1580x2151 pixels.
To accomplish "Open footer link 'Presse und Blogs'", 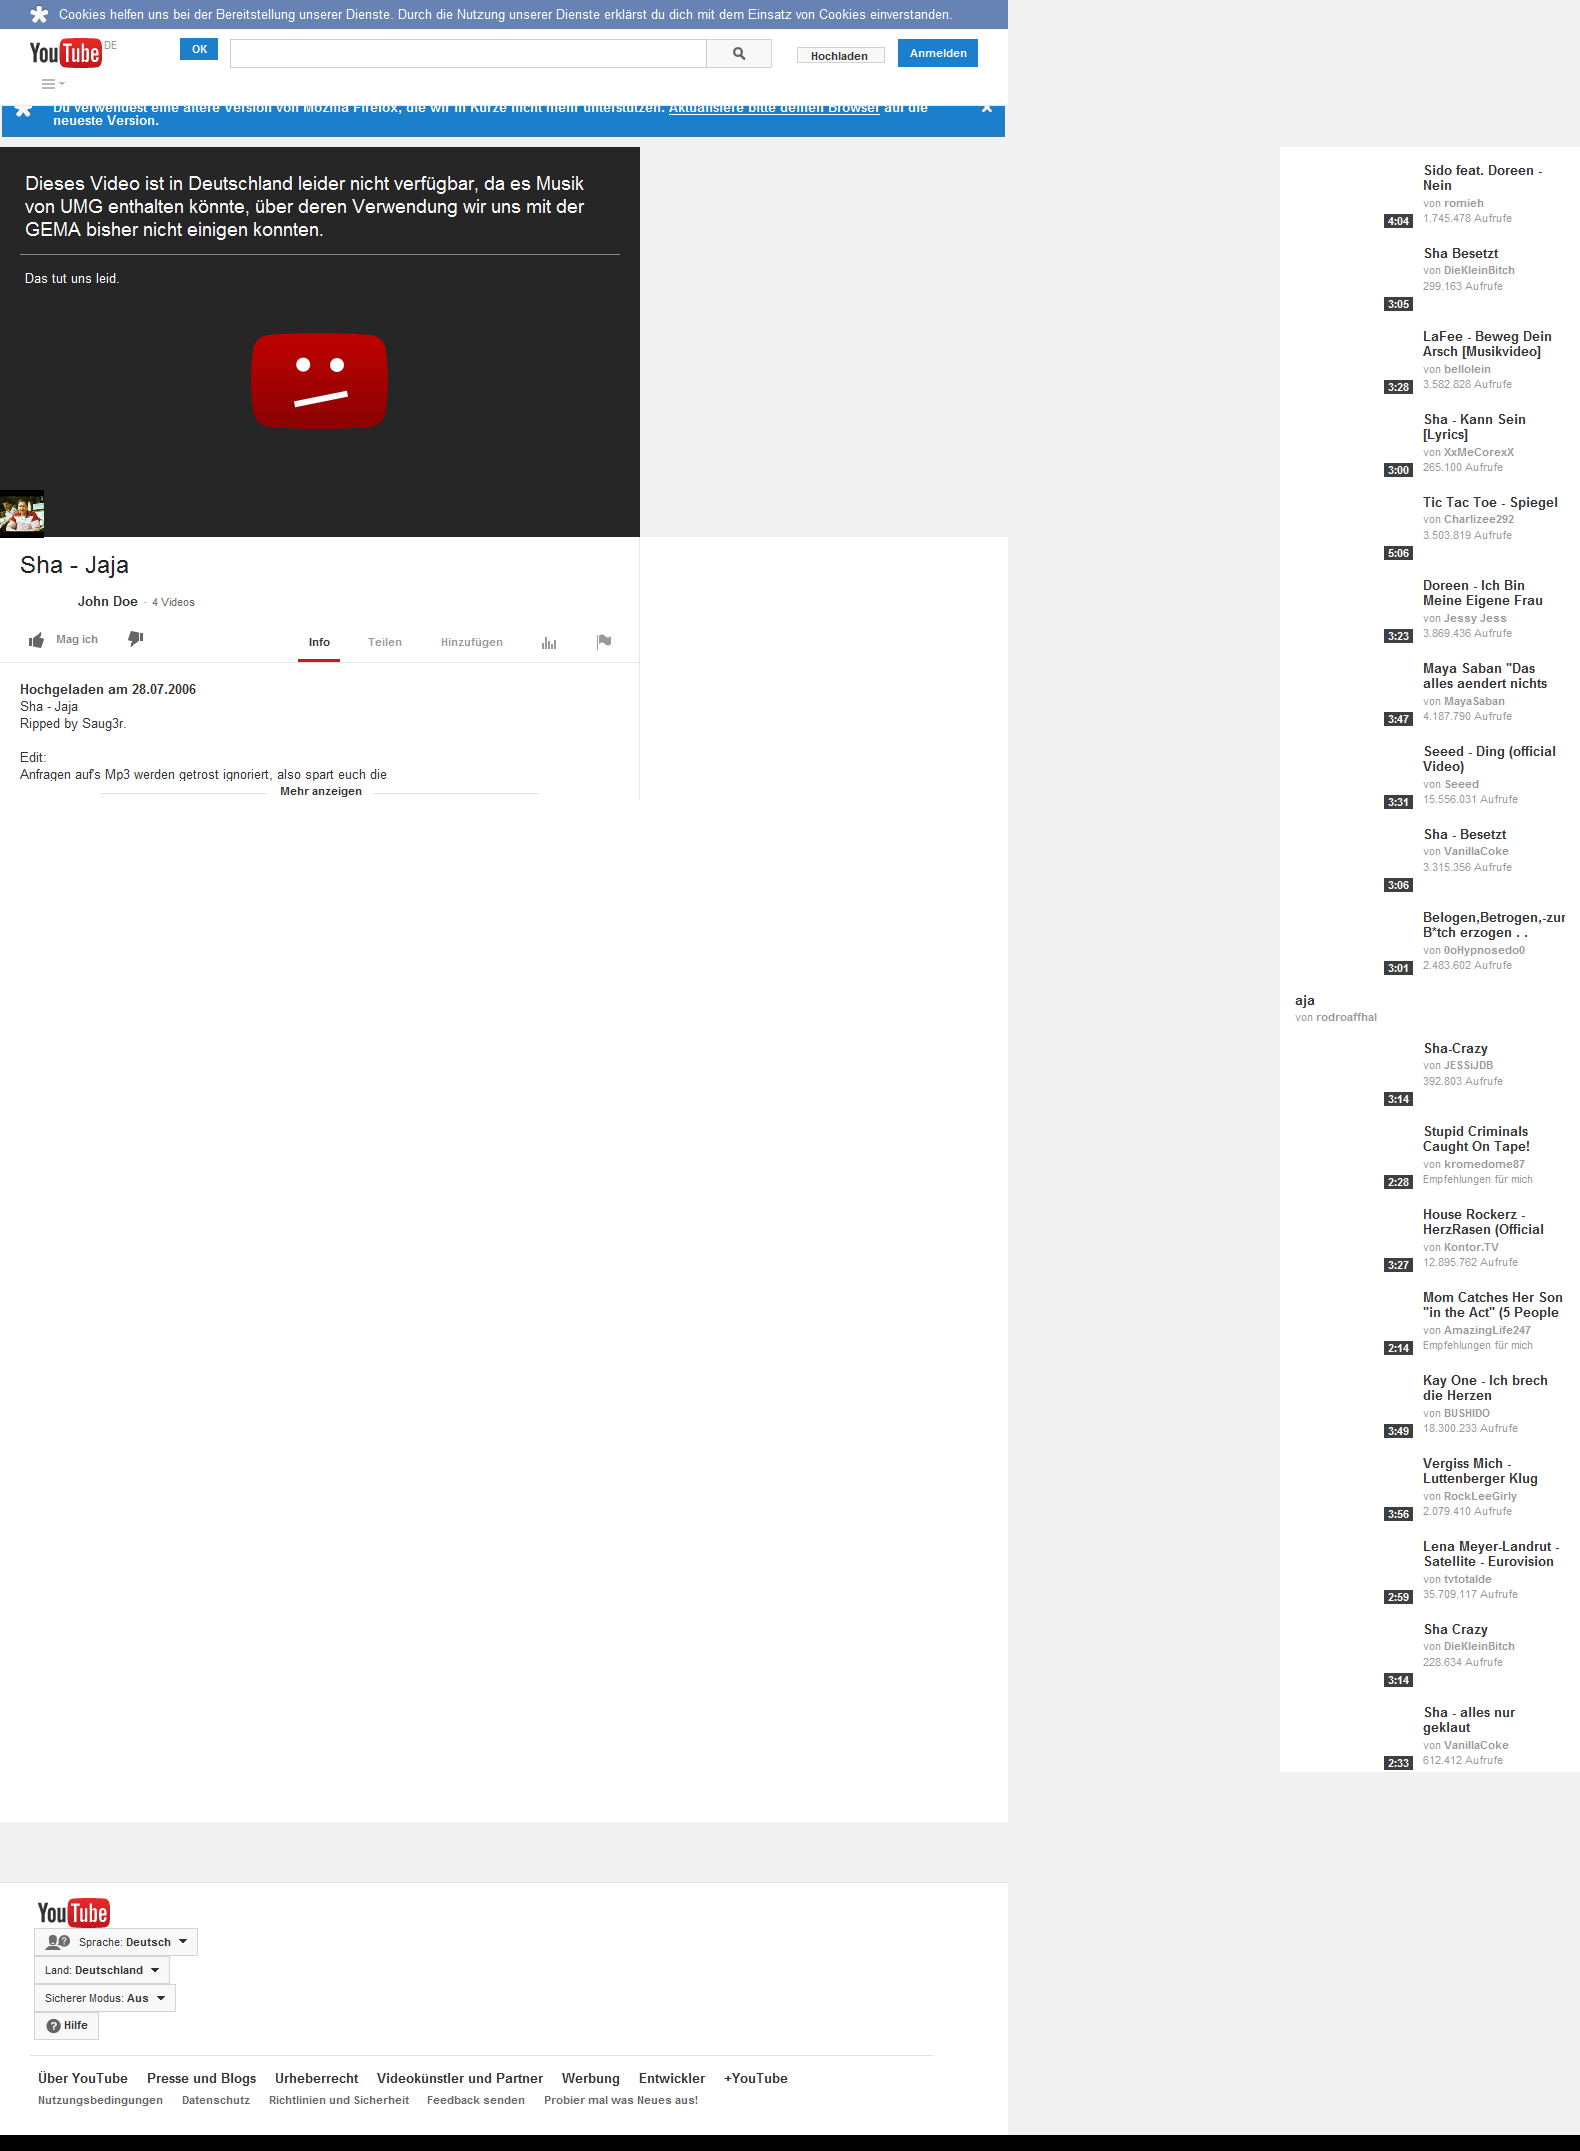I will 202,2078.
